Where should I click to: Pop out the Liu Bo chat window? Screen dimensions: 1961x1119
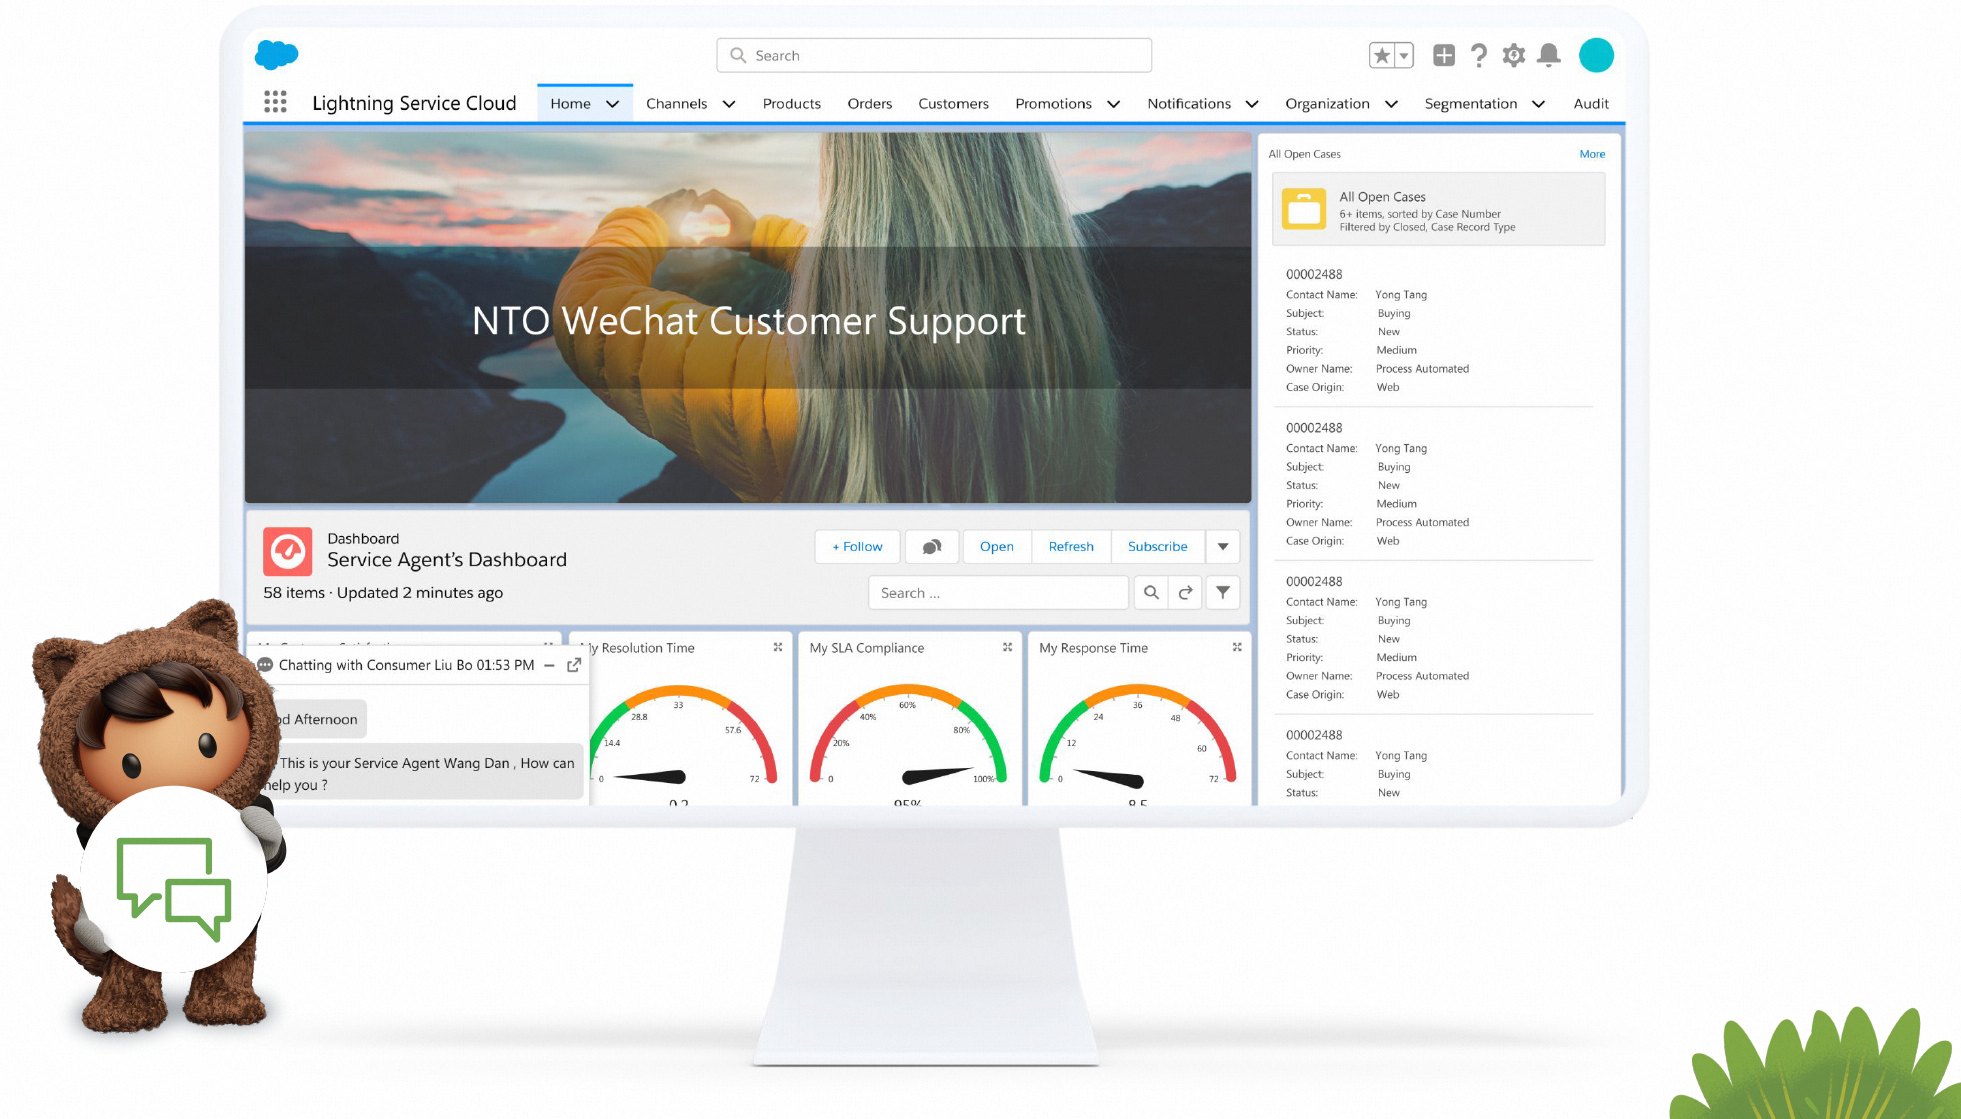[x=574, y=665]
